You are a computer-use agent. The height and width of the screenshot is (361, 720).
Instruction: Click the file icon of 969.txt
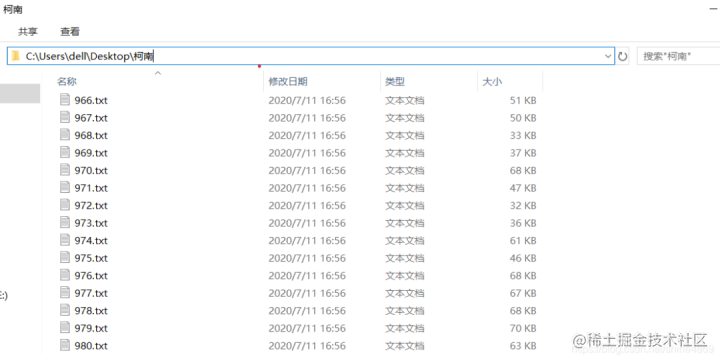65,152
